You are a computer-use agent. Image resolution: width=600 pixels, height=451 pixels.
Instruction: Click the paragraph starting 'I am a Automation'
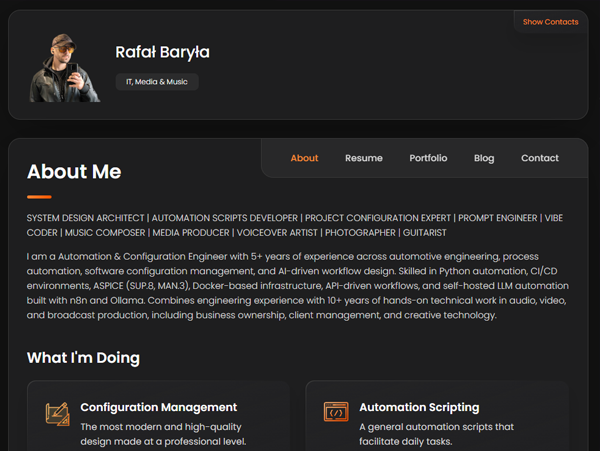point(298,286)
